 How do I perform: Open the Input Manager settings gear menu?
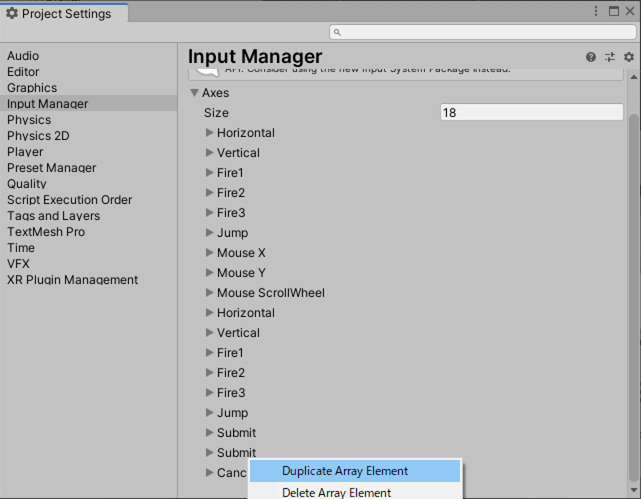(x=629, y=57)
